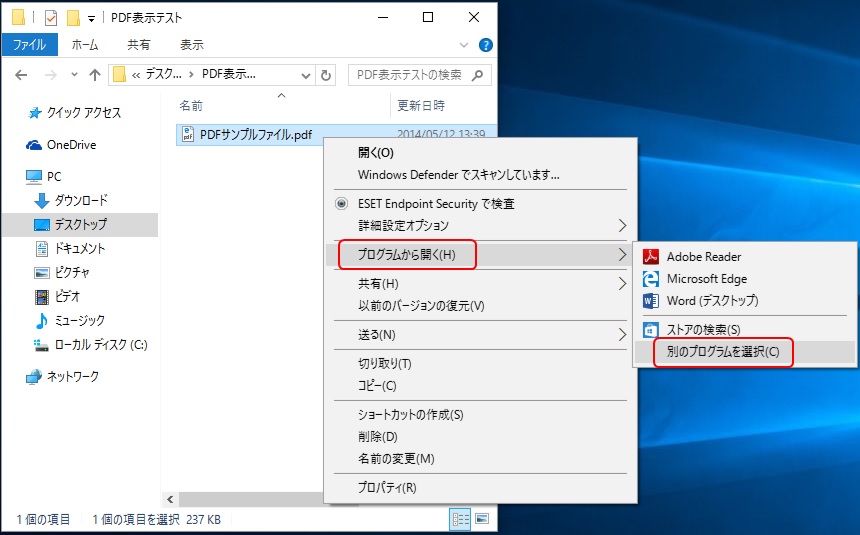
Task: Select ESET Endpoint Security で検査 option
Action: [x=436, y=204]
